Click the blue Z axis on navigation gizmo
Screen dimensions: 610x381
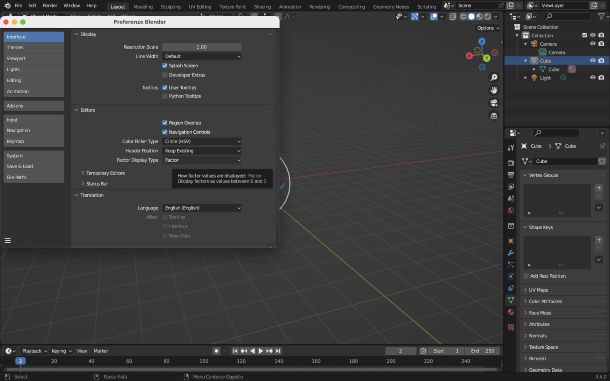click(482, 41)
